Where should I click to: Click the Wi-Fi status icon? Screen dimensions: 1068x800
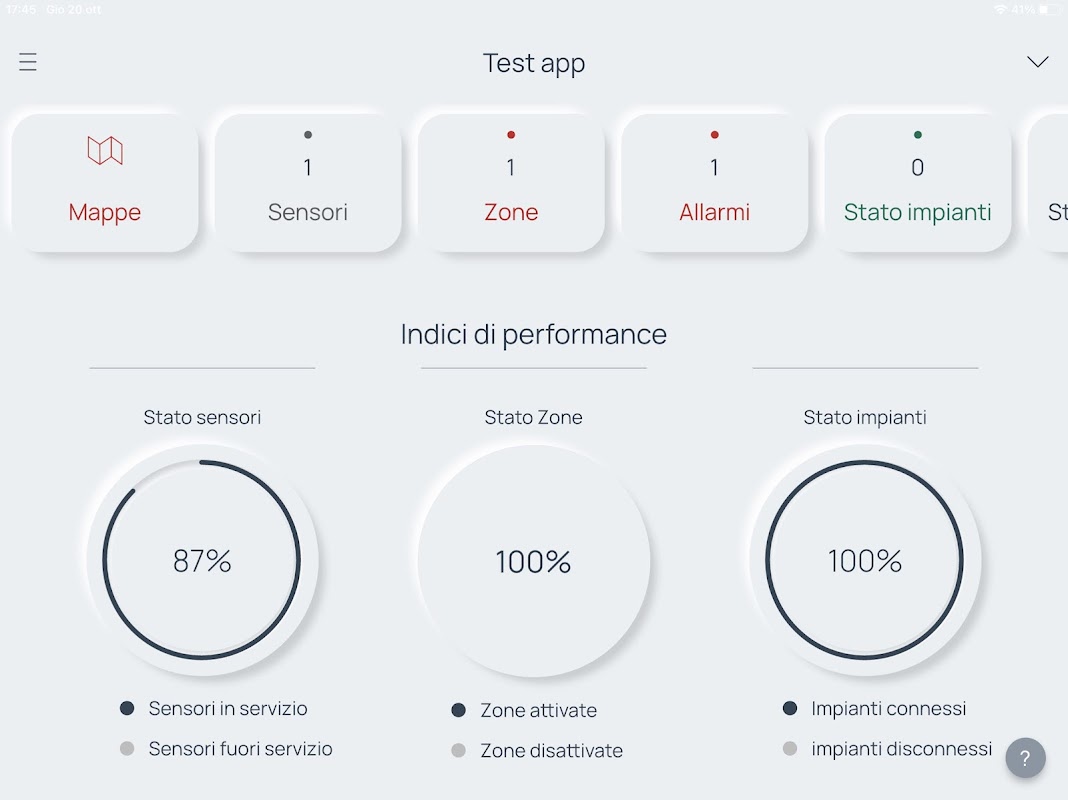tap(1000, 9)
